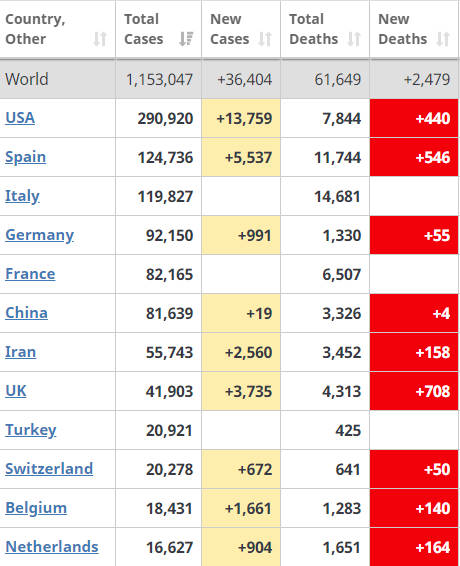Open the Turkey country link
This screenshot has height=566, width=460.
click(x=31, y=430)
